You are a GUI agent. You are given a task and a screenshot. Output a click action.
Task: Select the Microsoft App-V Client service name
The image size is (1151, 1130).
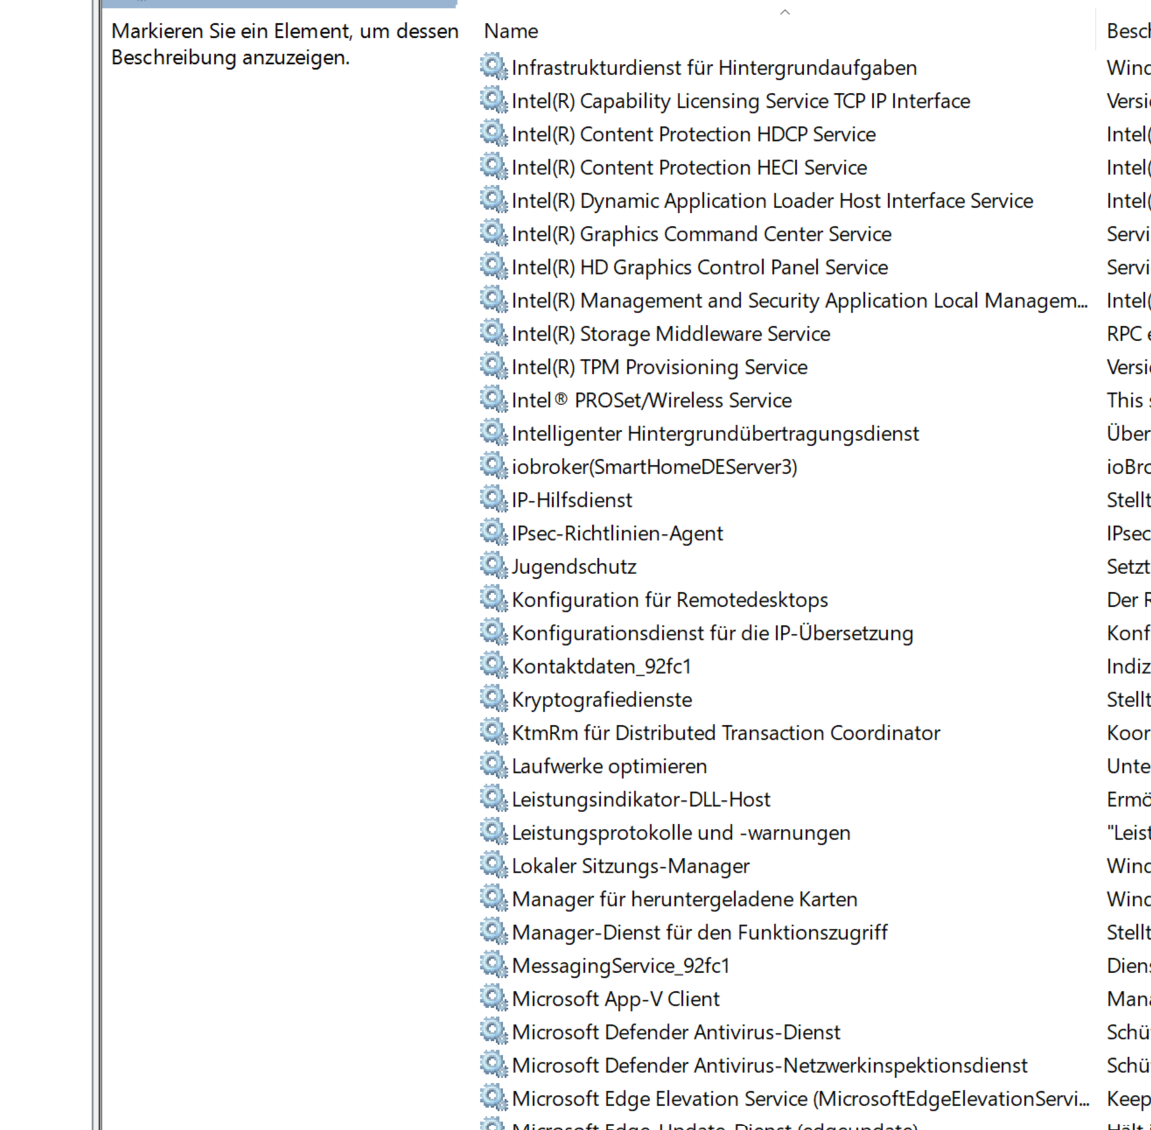point(616,999)
